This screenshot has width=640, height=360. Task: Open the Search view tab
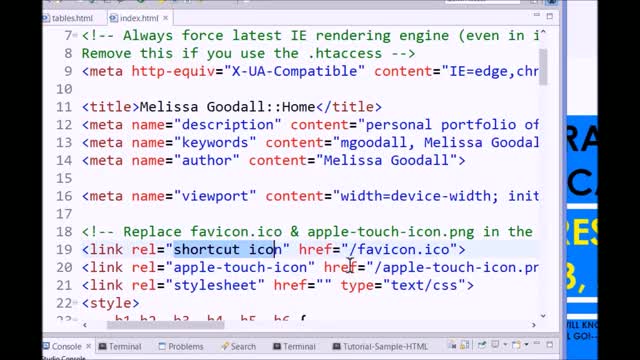point(238,347)
